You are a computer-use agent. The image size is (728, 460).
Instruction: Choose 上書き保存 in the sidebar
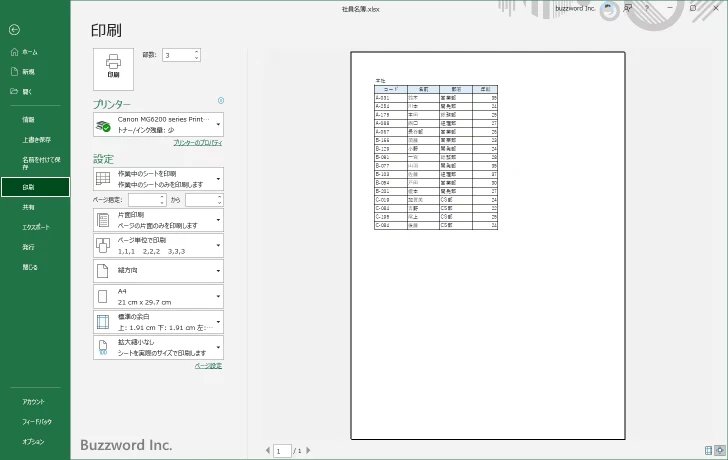37,139
